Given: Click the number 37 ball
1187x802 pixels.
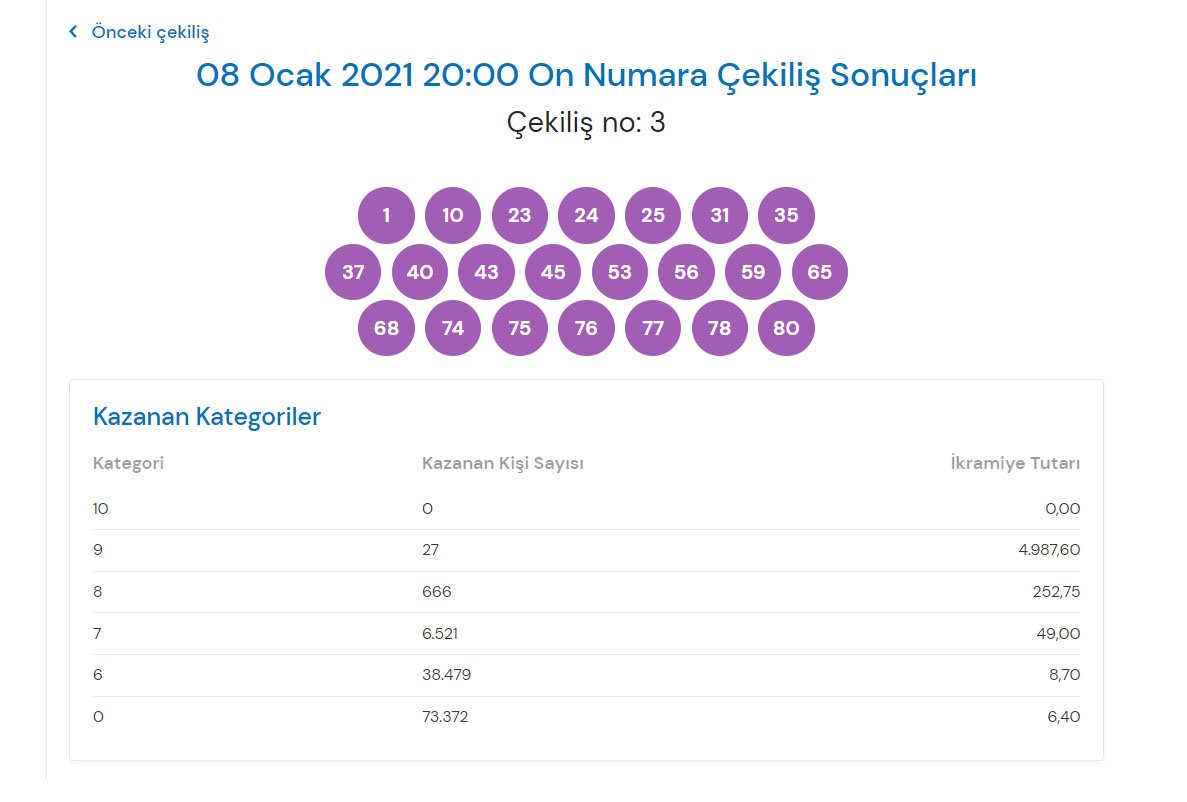Looking at the screenshot, I should pyautogui.click(x=353, y=272).
